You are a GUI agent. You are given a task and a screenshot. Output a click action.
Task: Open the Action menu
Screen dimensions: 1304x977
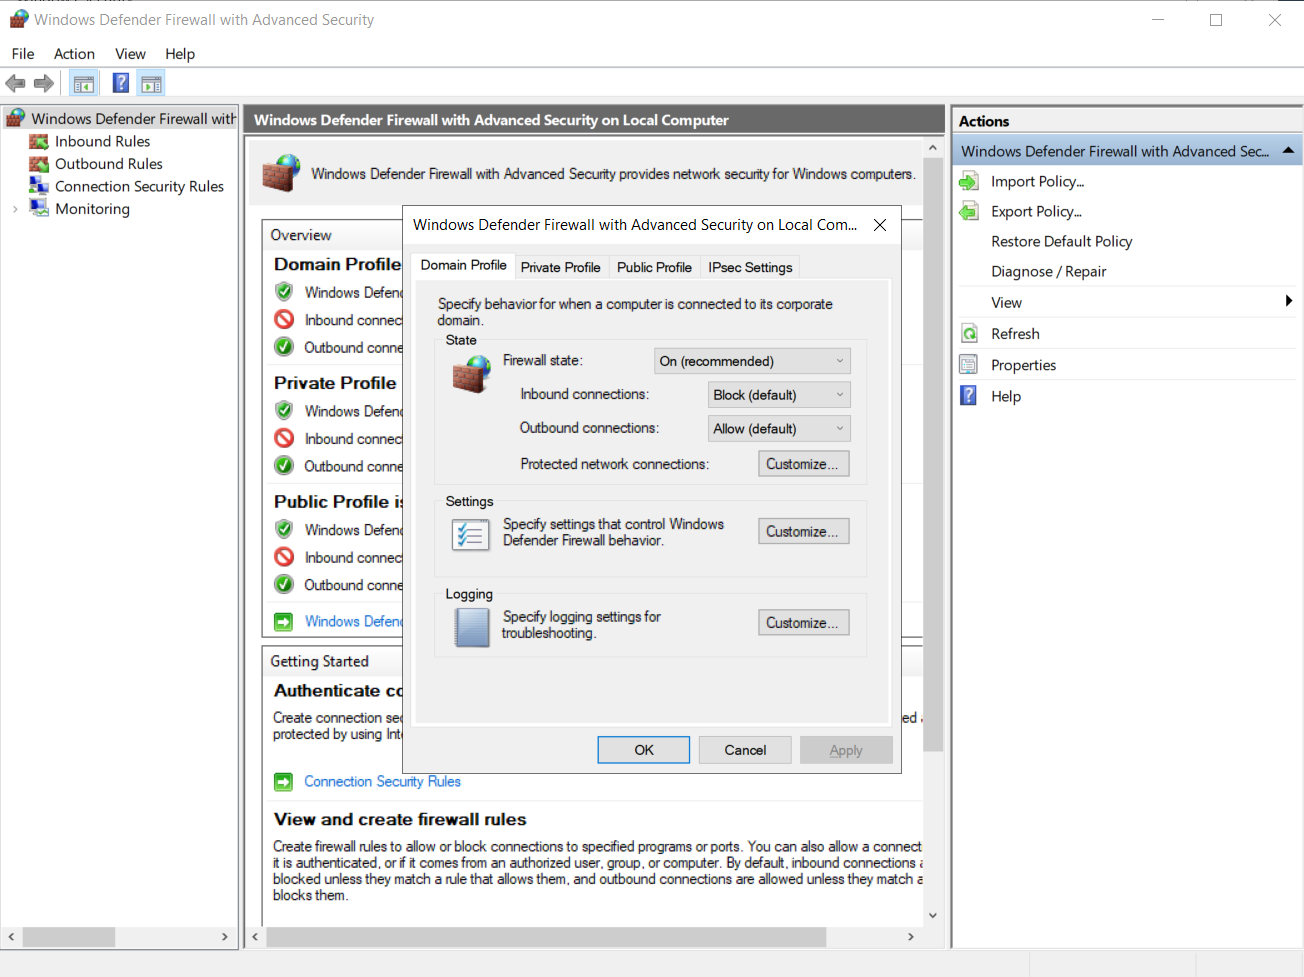74,54
